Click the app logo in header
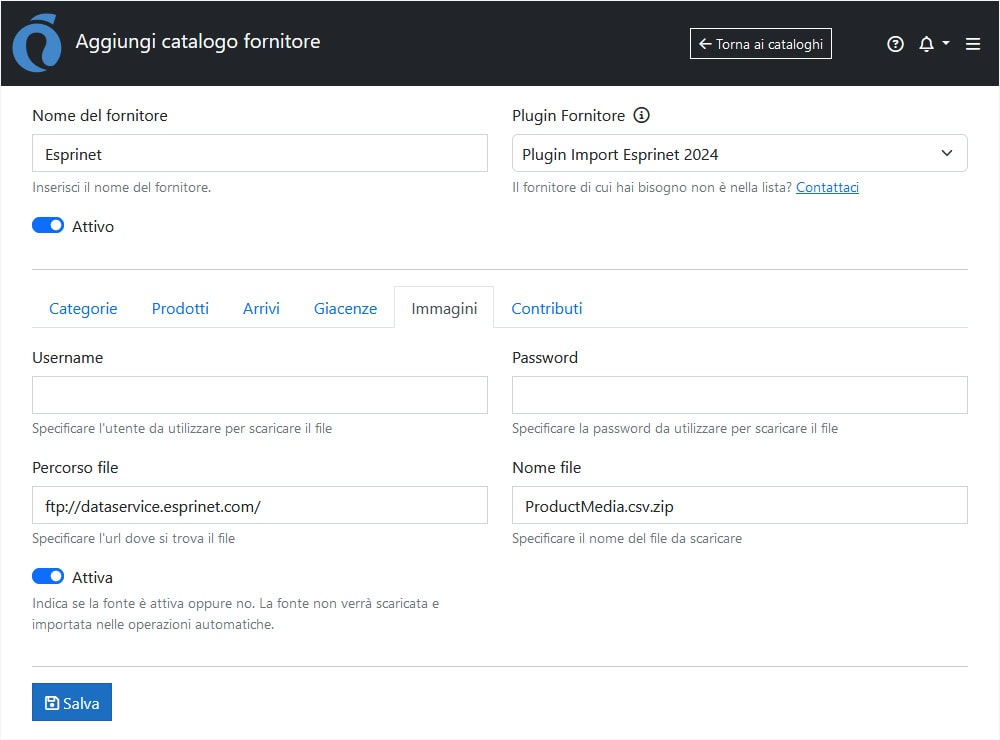This screenshot has width=1000, height=740. pos(36,44)
